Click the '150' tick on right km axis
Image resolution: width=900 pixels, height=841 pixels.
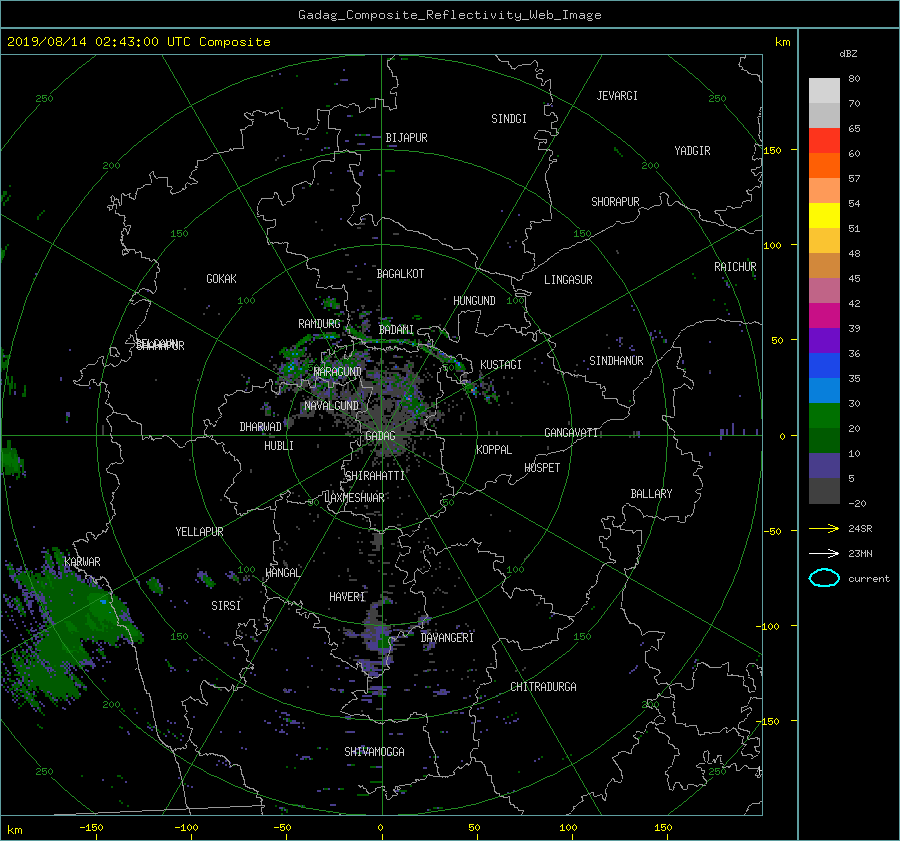coord(772,150)
